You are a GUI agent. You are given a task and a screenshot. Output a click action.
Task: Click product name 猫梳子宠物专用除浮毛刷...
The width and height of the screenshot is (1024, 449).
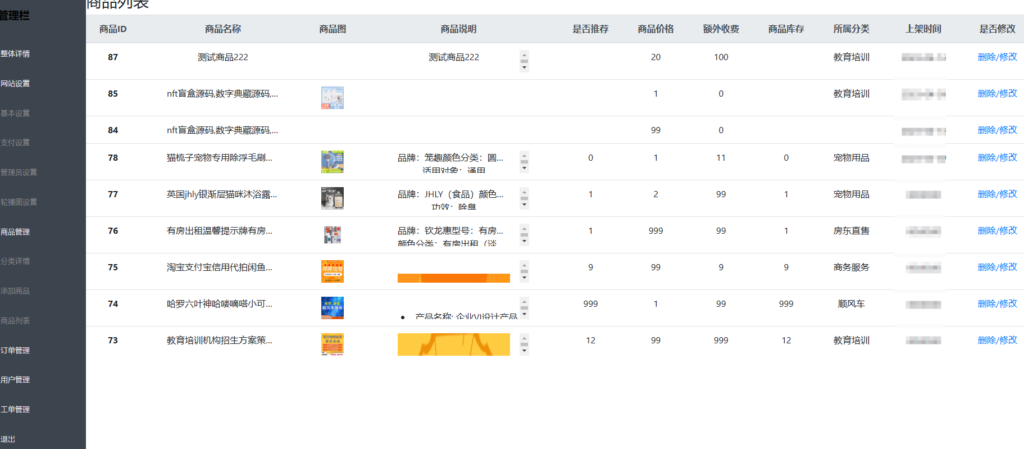(x=219, y=157)
